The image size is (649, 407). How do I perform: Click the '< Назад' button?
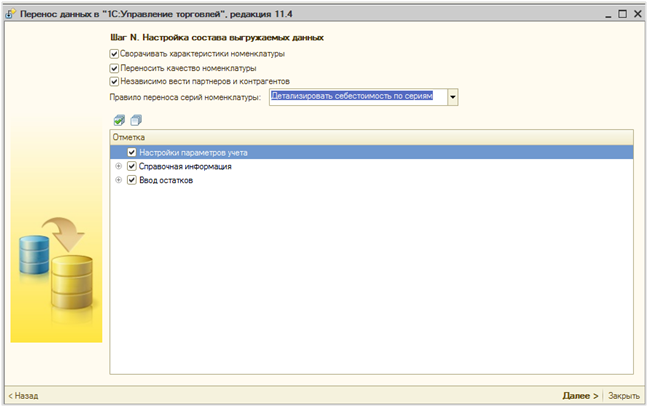click(24, 396)
